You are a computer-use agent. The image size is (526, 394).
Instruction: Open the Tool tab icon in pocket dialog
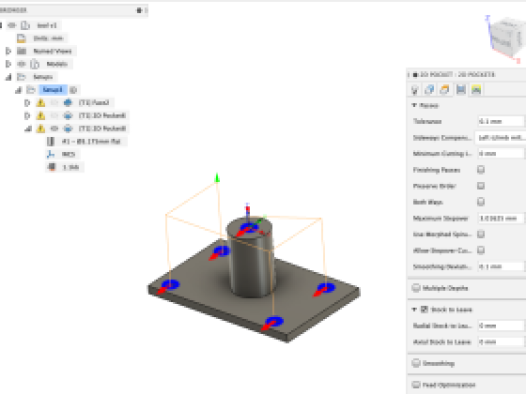coord(415,90)
